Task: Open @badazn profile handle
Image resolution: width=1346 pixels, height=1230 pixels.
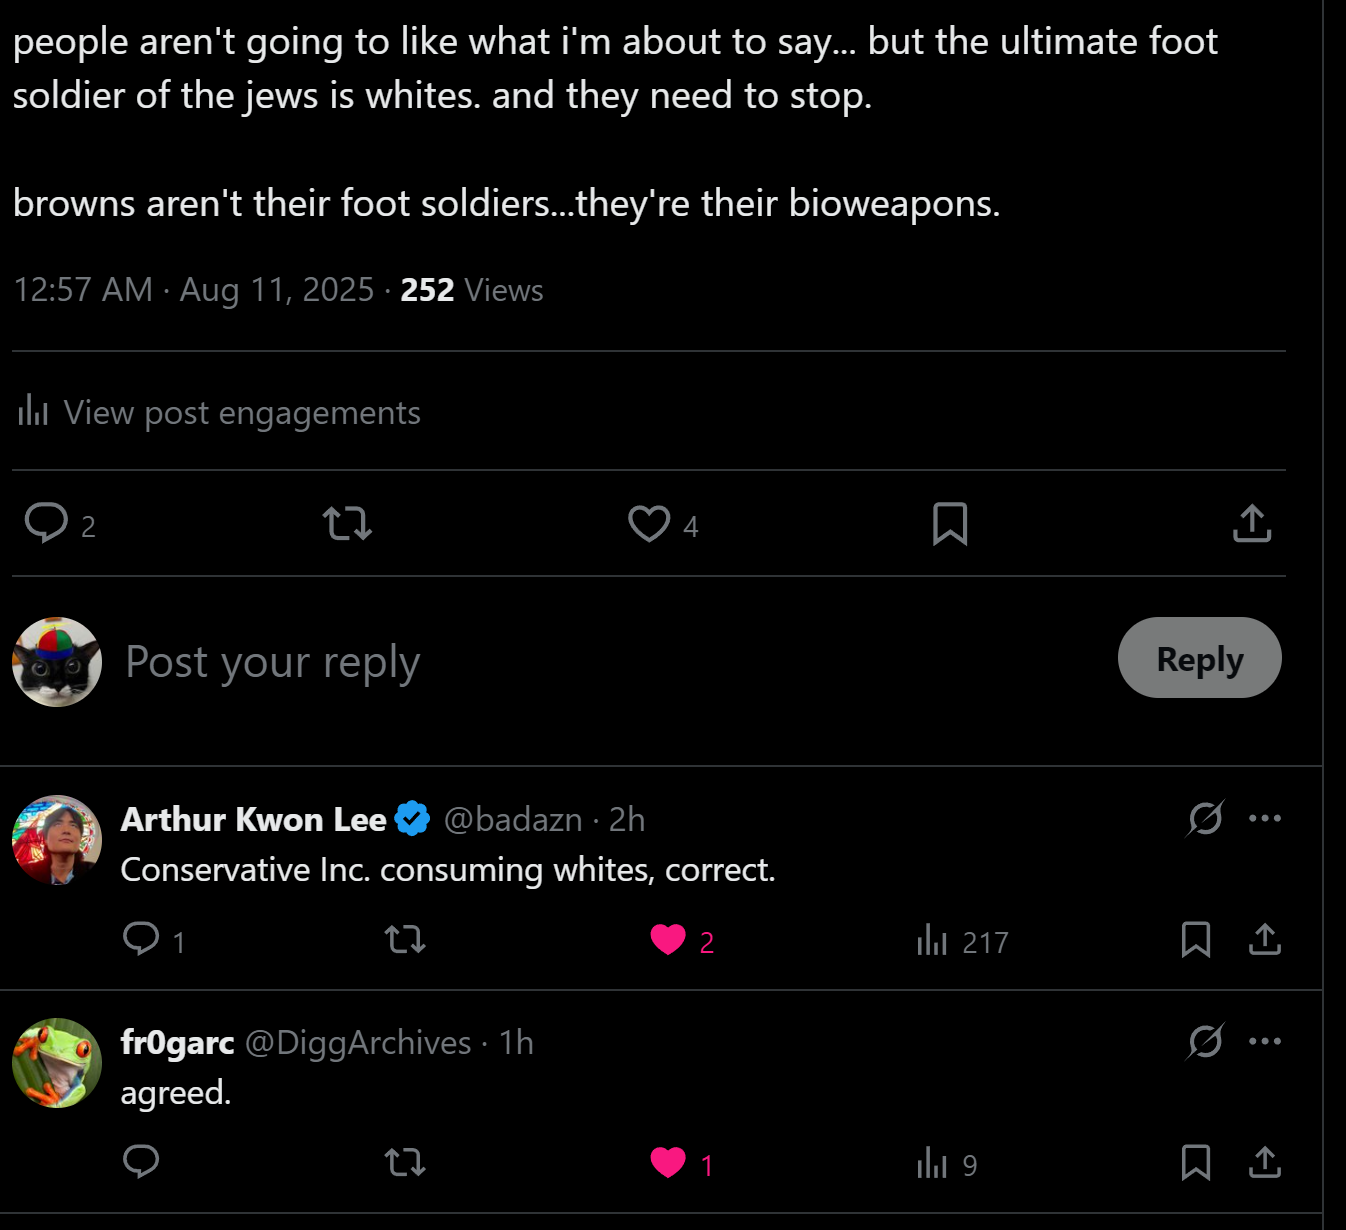Action: tap(513, 819)
